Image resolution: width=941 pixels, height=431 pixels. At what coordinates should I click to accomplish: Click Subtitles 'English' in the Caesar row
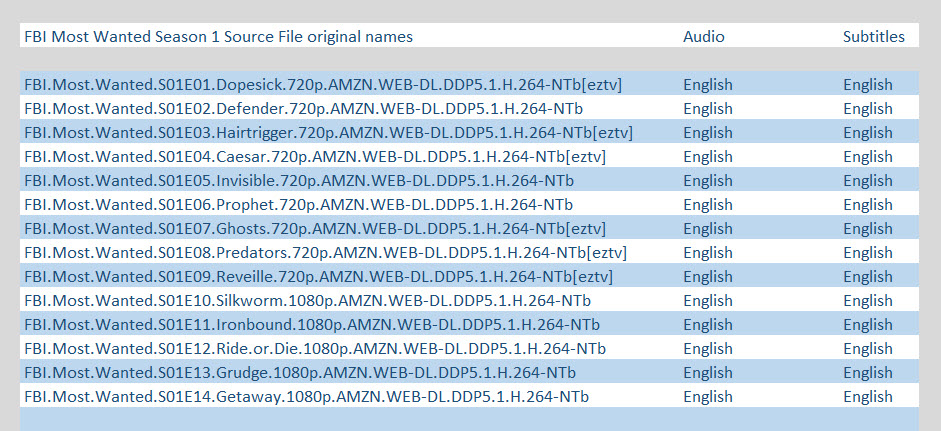(868, 157)
